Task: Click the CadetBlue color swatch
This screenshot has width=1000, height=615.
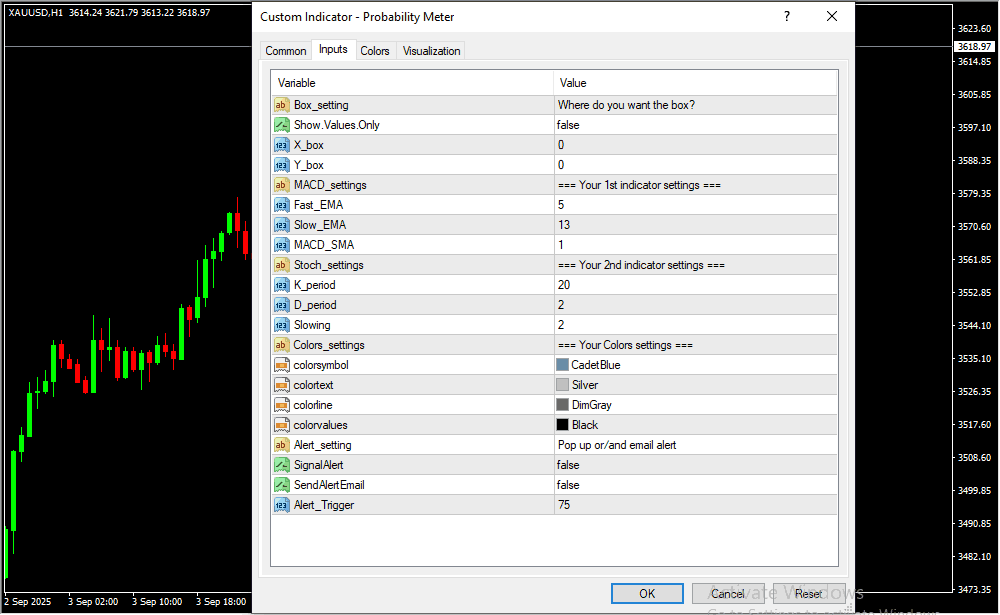Action: point(562,365)
